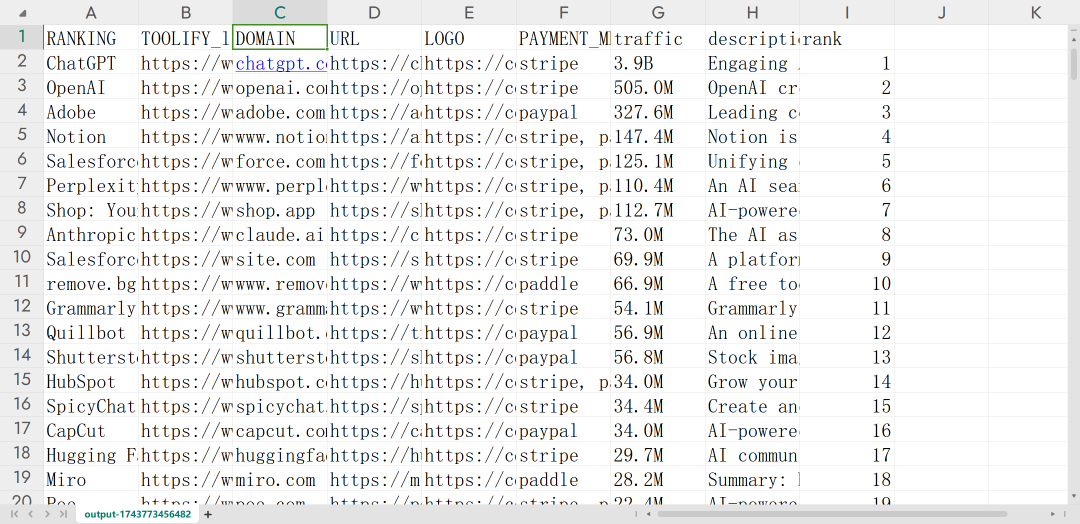Click the 505.0M traffic cell
Image resolution: width=1080 pixels, height=524 pixels.
tap(658, 87)
